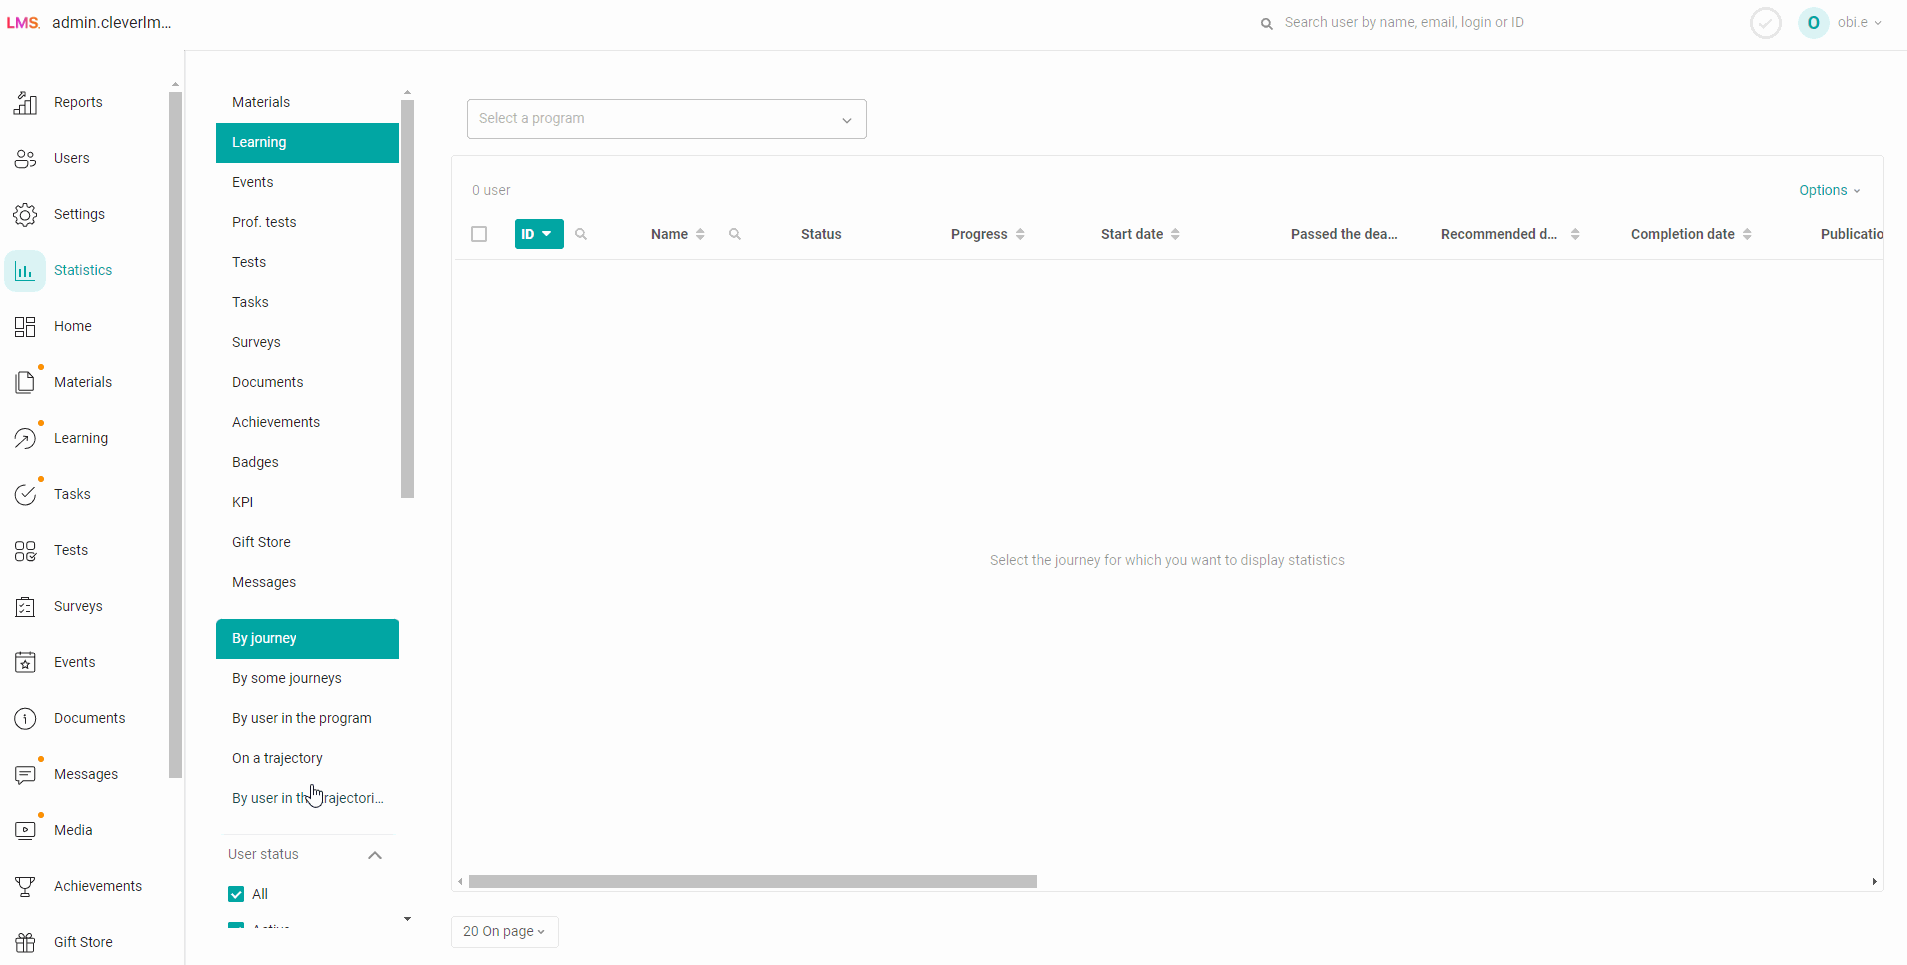
Task: Open the Reports bar-chart icon in the sidebar
Action: (26, 102)
